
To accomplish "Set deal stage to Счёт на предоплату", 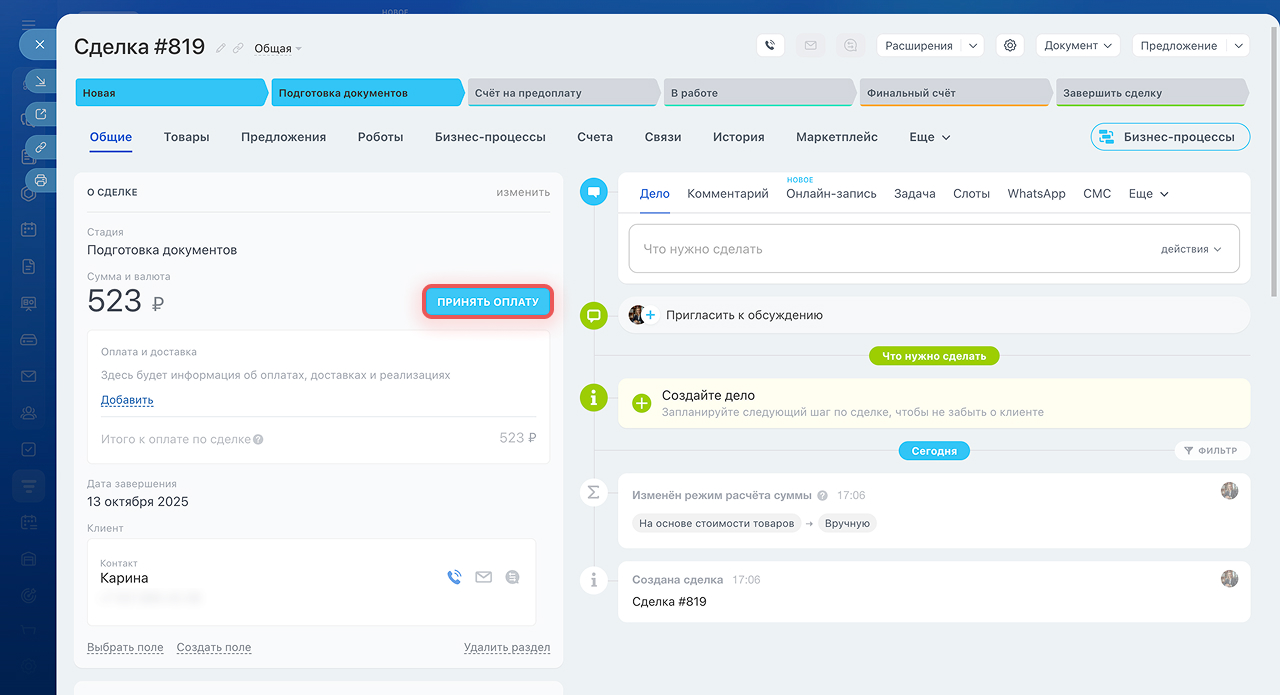I will pyautogui.click(x=560, y=93).
